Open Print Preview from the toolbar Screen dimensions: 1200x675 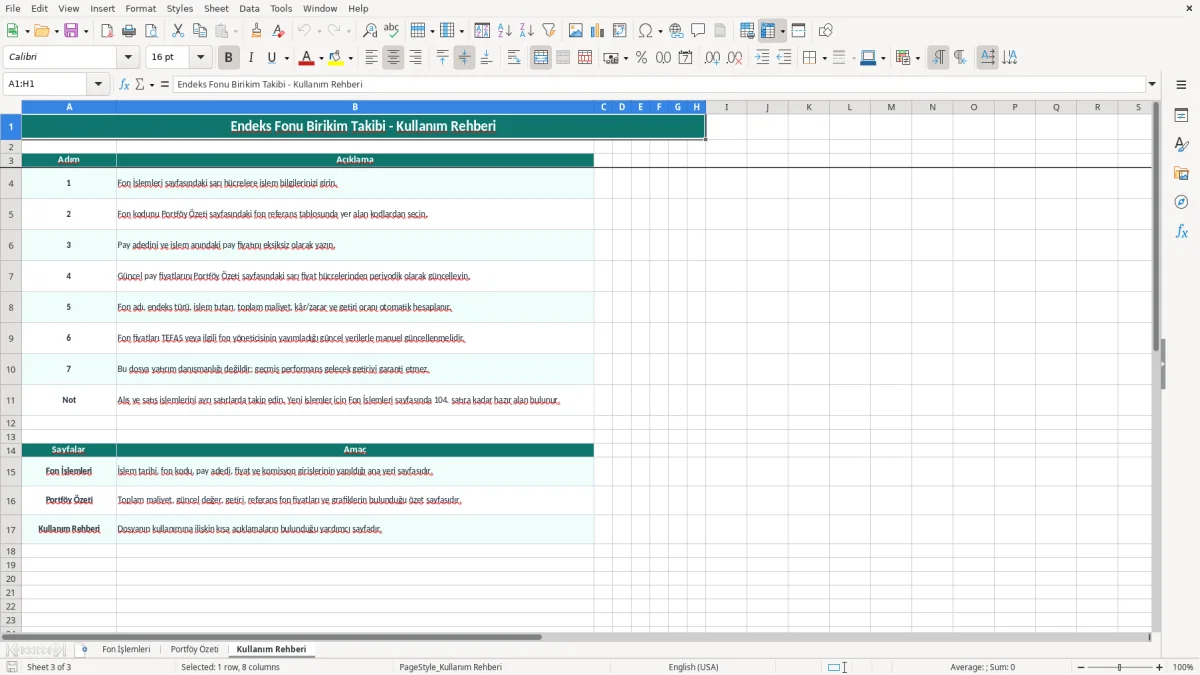pyautogui.click(x=151, y=31)
